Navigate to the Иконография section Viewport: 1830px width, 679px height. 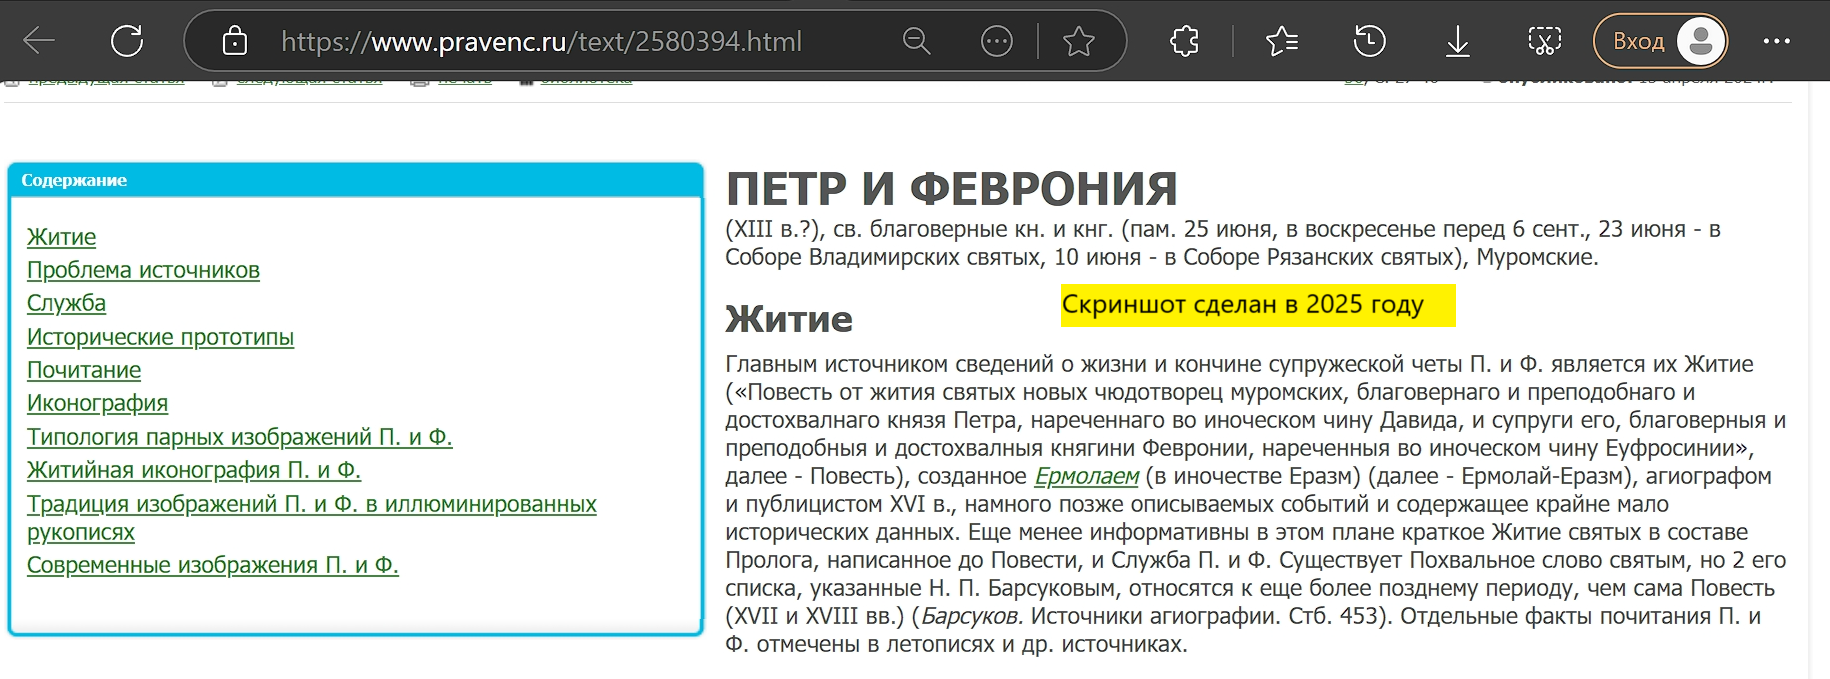[x=97, y=403]
